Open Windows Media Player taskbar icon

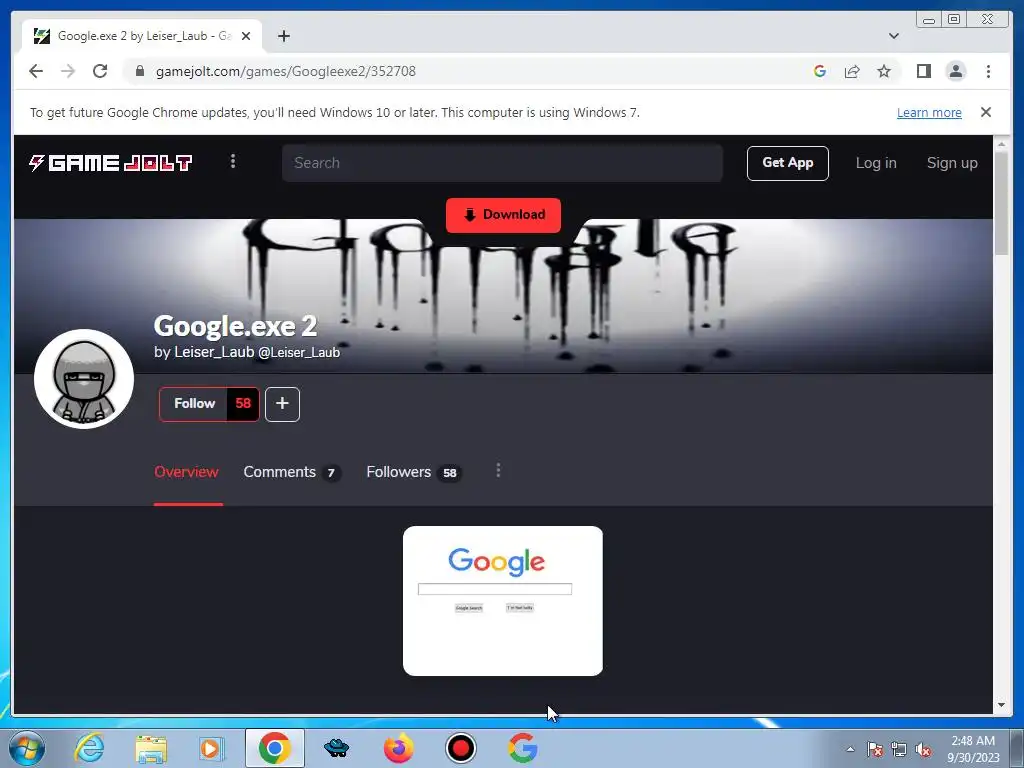tap(212, 748)
